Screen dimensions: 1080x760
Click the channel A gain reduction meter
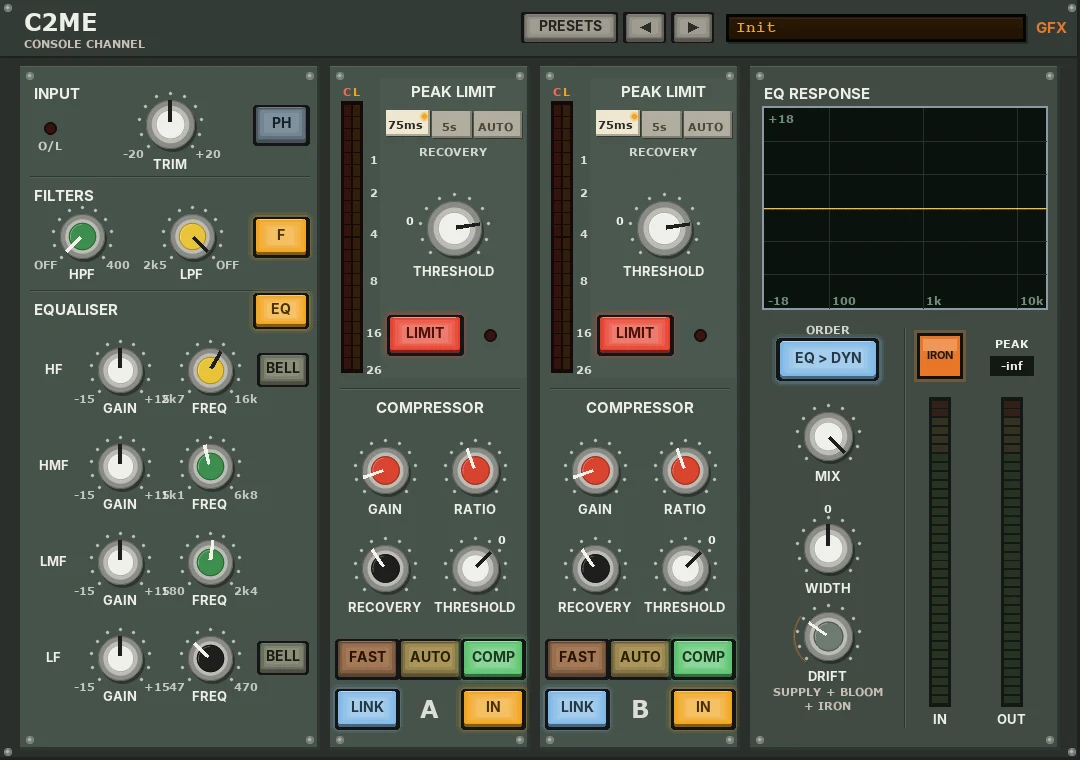coord(352,237)
